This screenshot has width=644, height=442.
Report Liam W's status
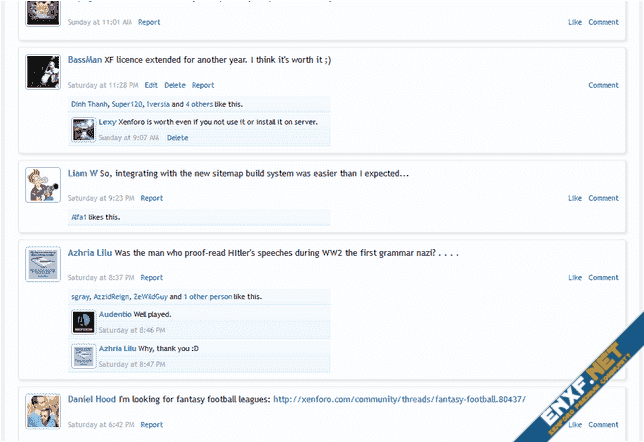pos(151,198)
